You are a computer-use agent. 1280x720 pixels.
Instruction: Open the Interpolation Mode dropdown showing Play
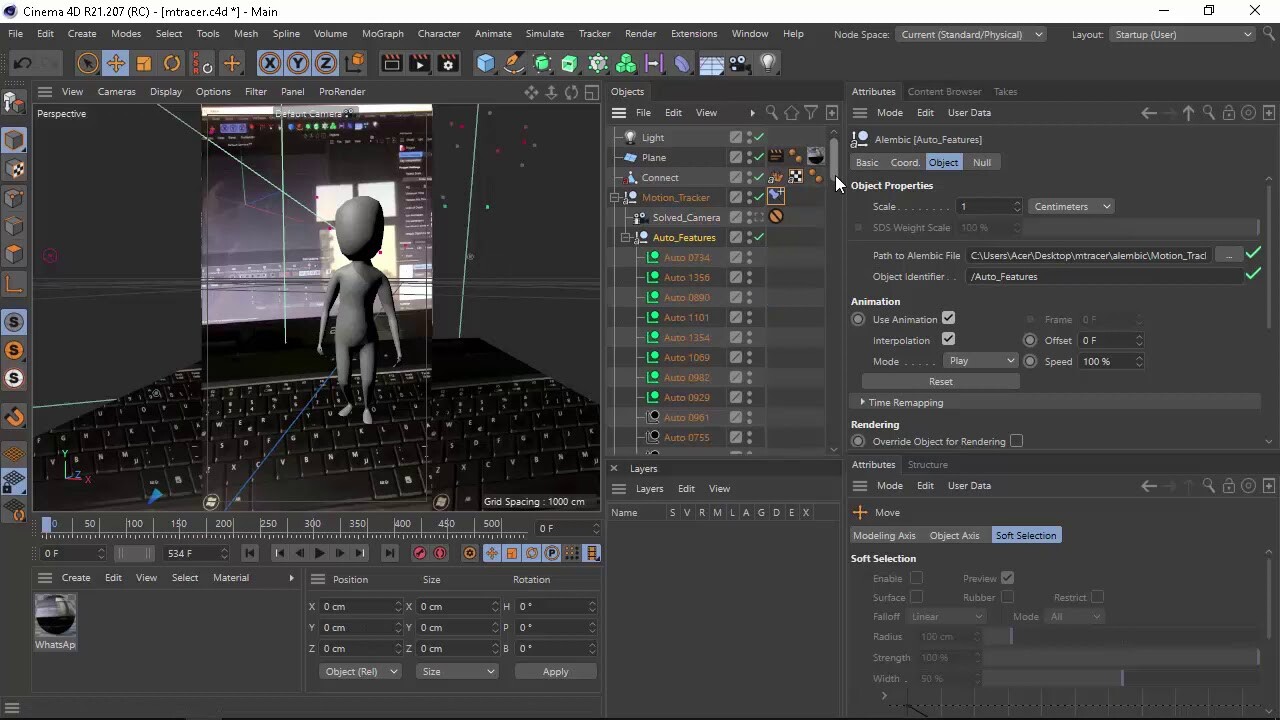pyautogui.click(x=979, y=360)
